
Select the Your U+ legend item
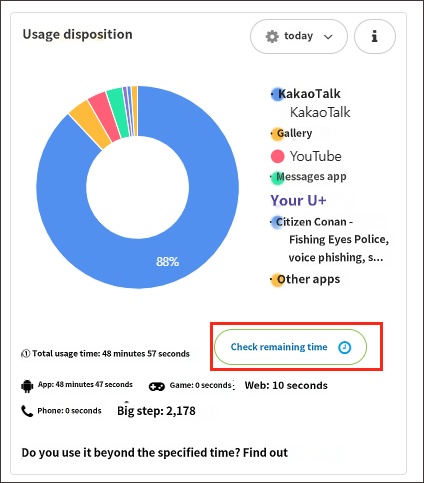(x=298, y=200)
